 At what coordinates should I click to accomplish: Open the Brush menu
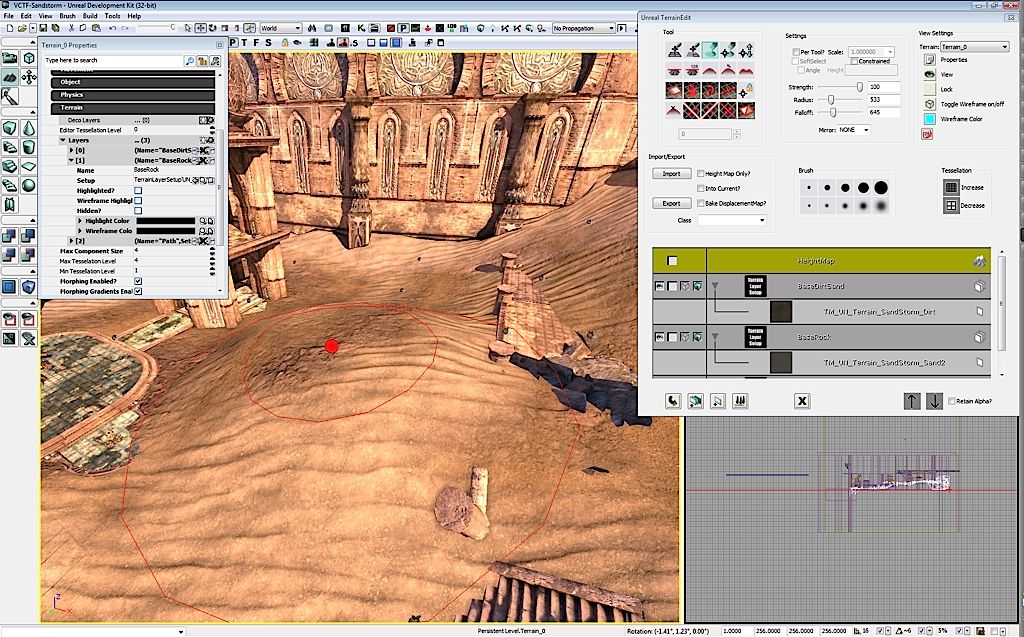click(x=67, y=16)
